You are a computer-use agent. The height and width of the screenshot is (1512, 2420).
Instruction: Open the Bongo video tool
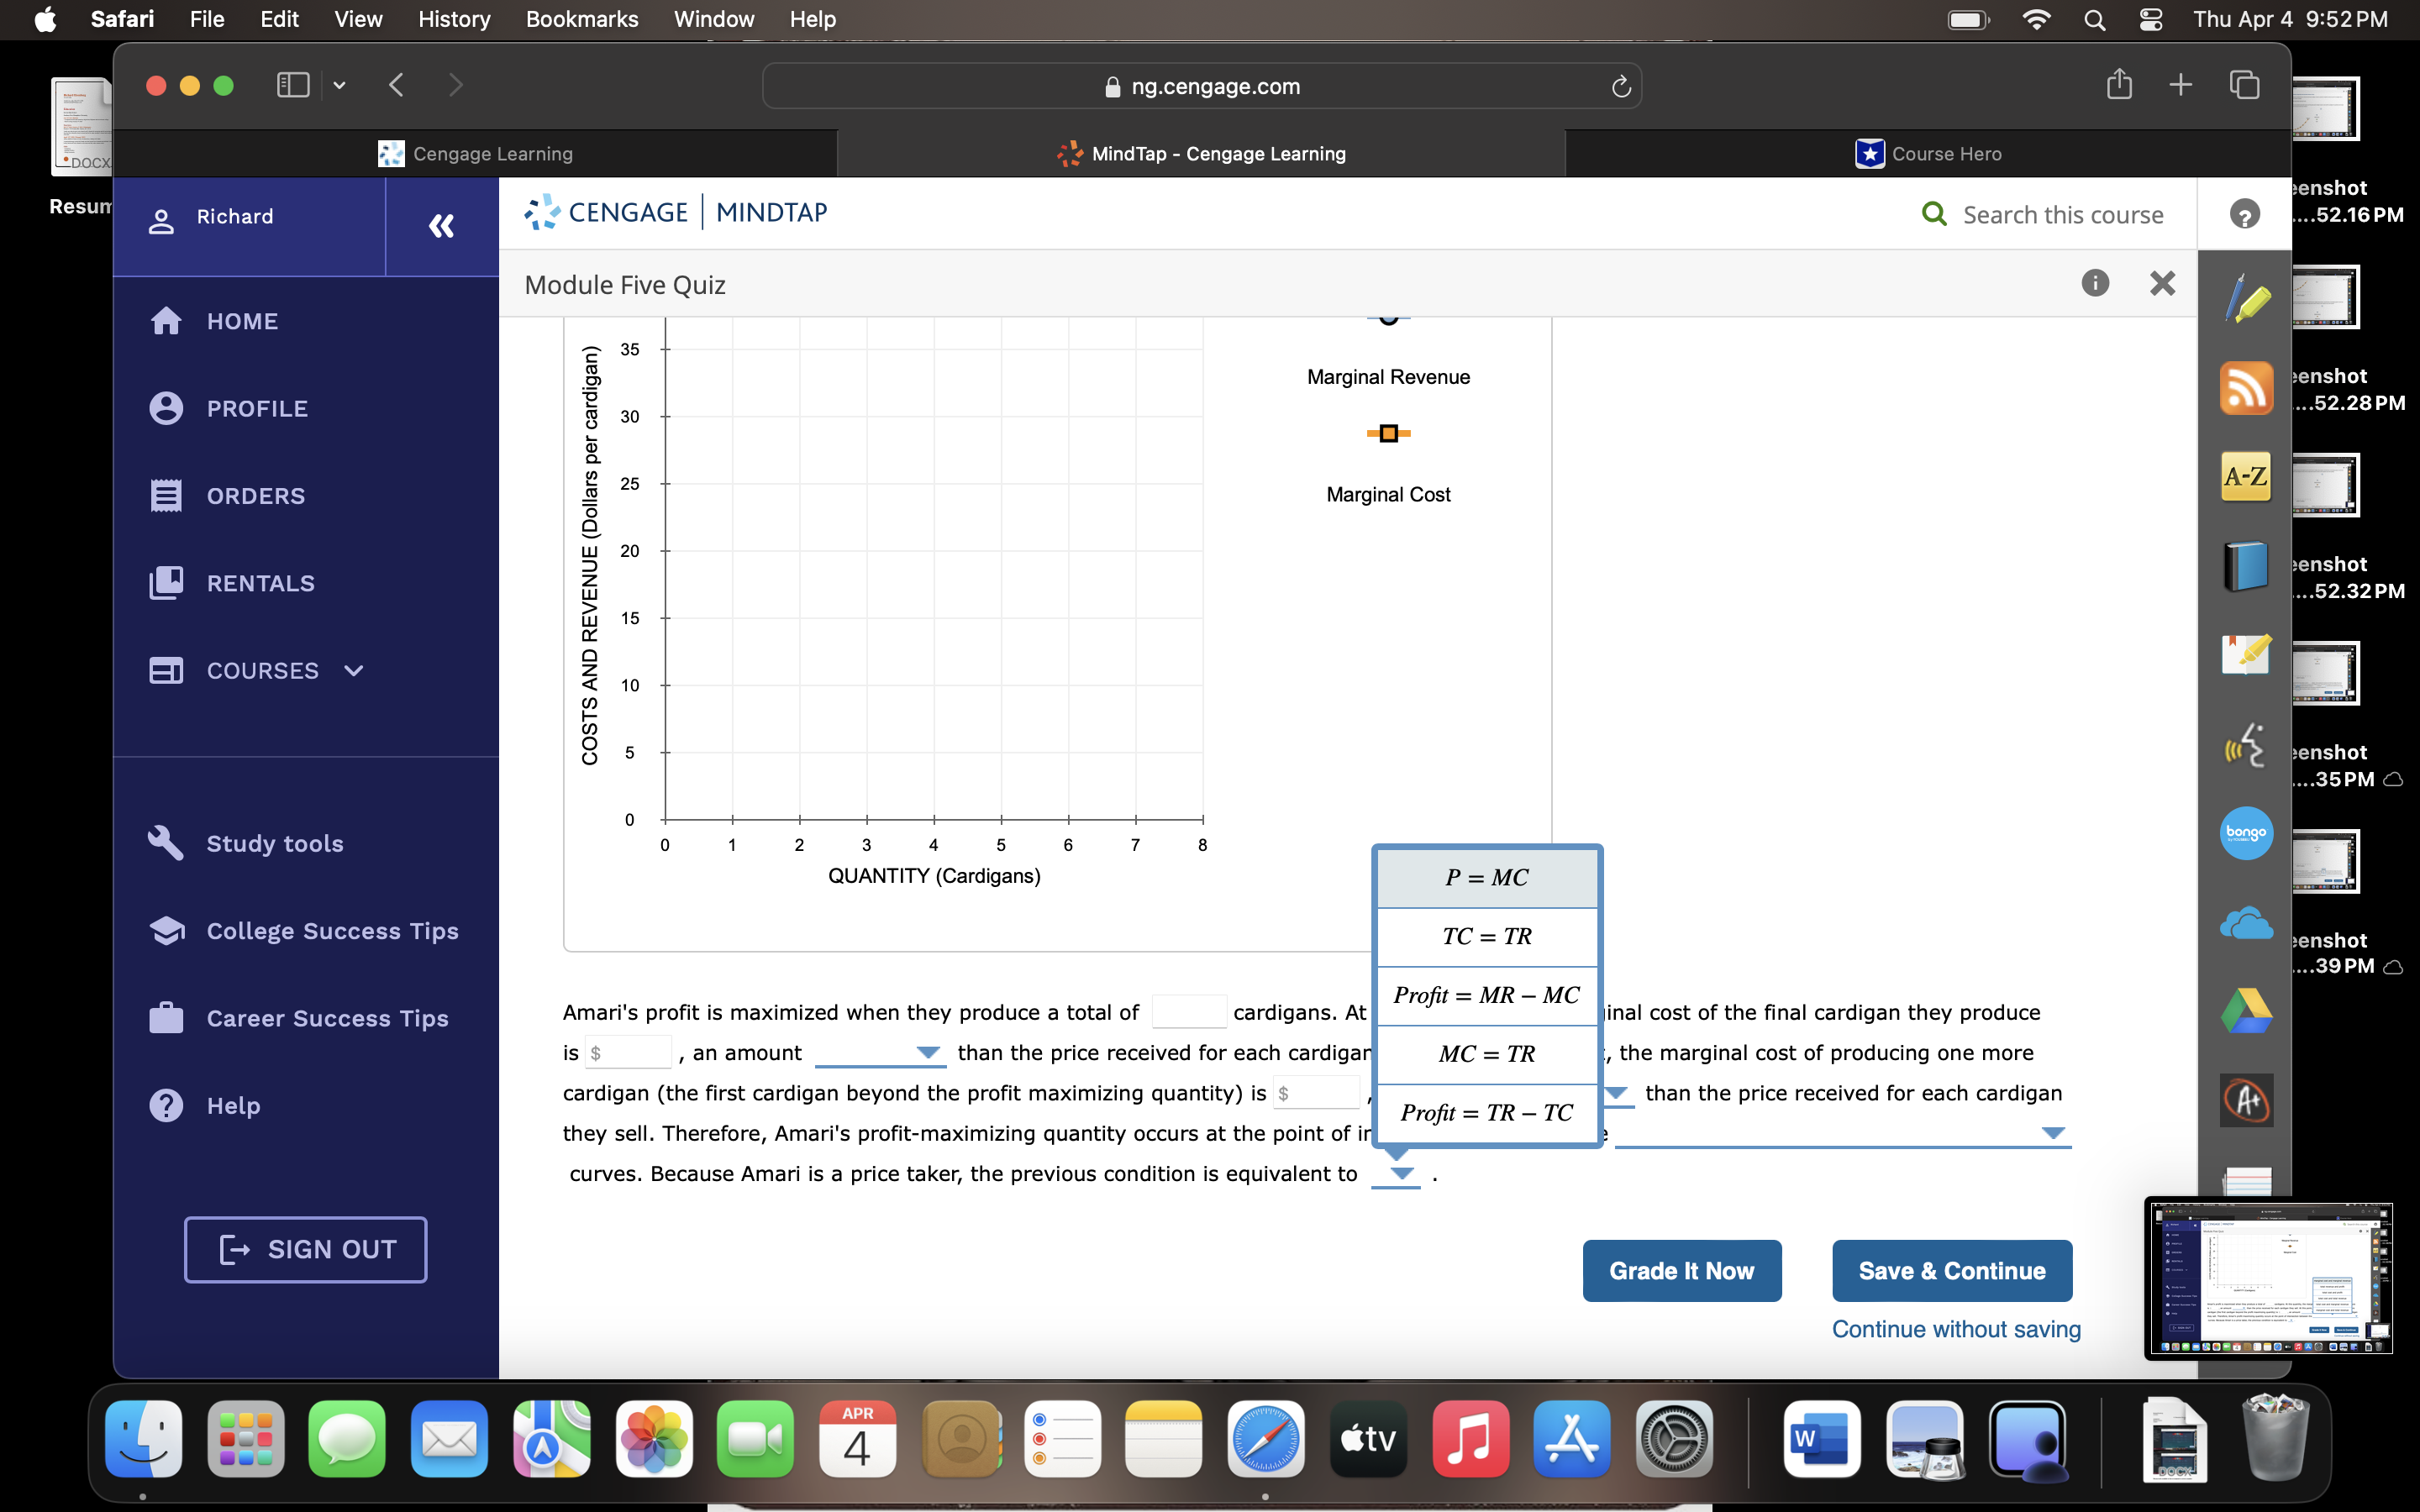[x=2246, y=833]
